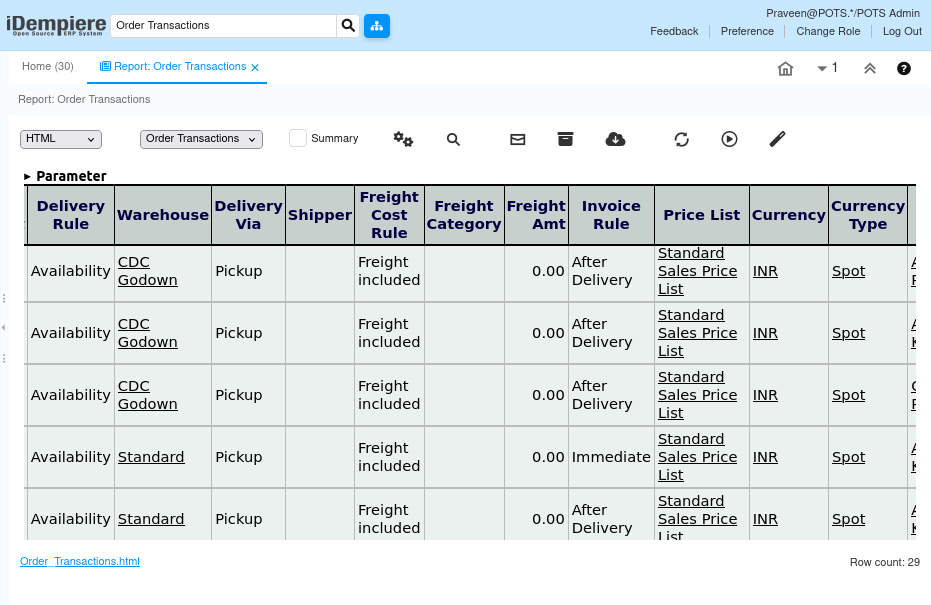This screenshot has height=605, width=931.
Task: Re-run report with play circle icon
Action: coord(729,139)
